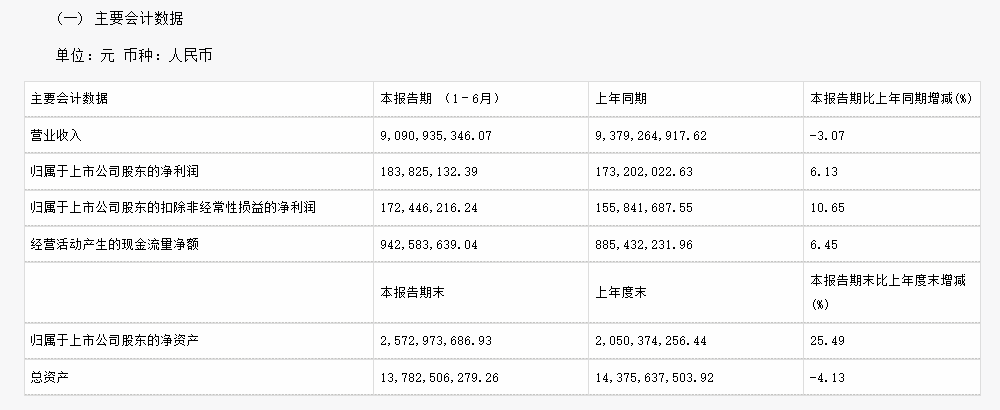Click the cash flow value 942,583,639.04
This screenshot has width=1000, height=410.
tap(429, 244)
